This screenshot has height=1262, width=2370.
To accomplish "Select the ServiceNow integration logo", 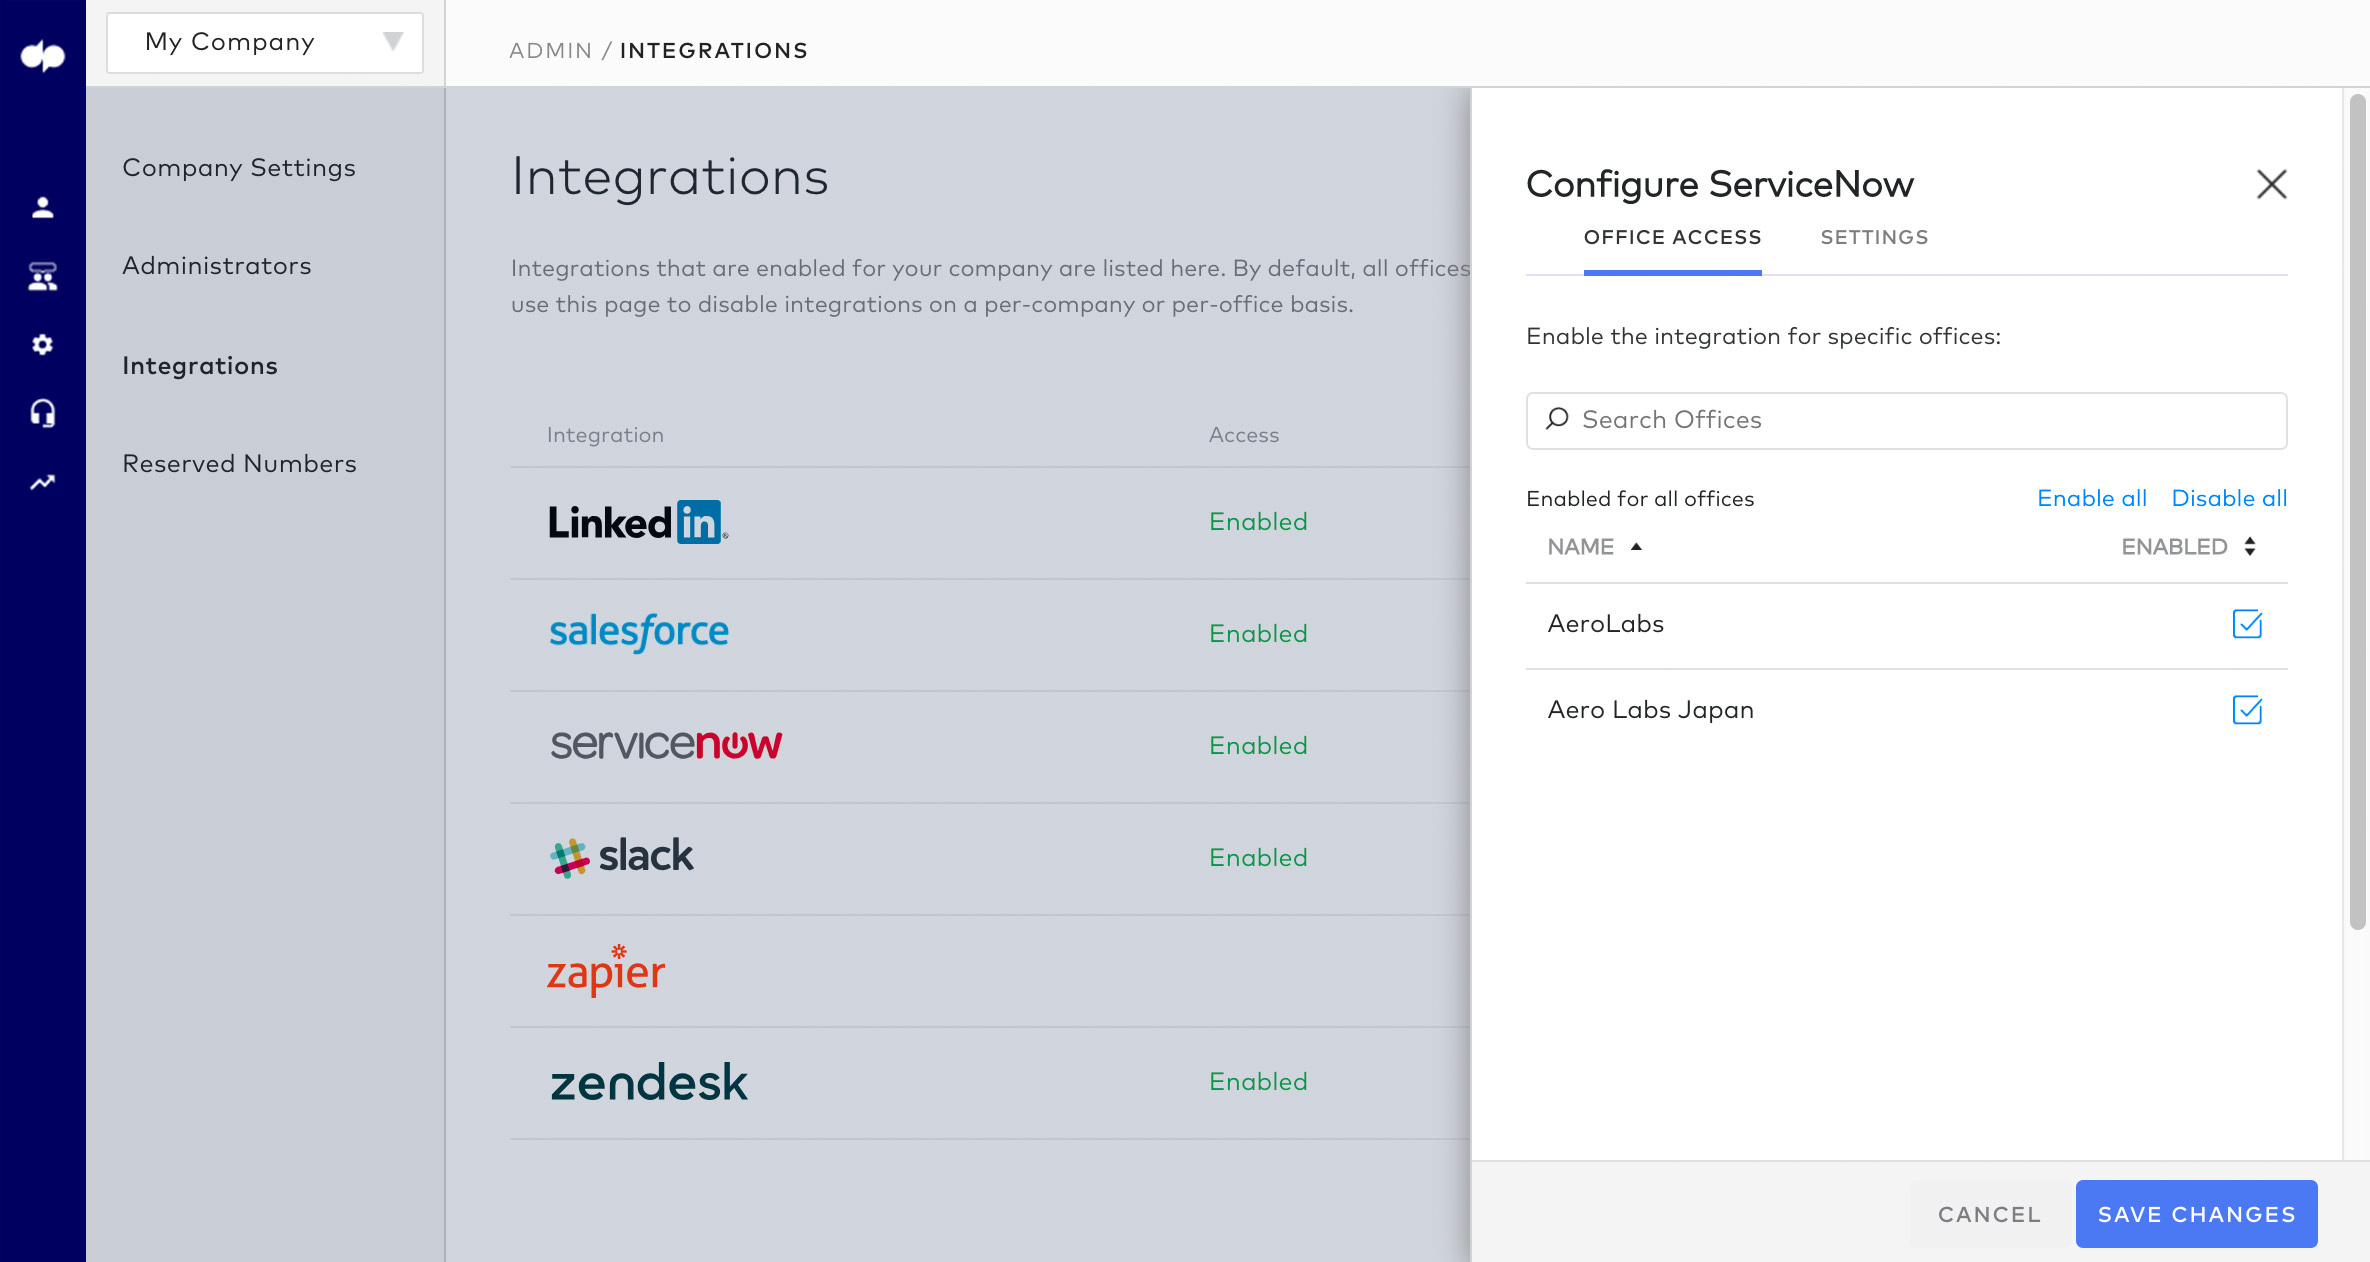I will (666, 745).
